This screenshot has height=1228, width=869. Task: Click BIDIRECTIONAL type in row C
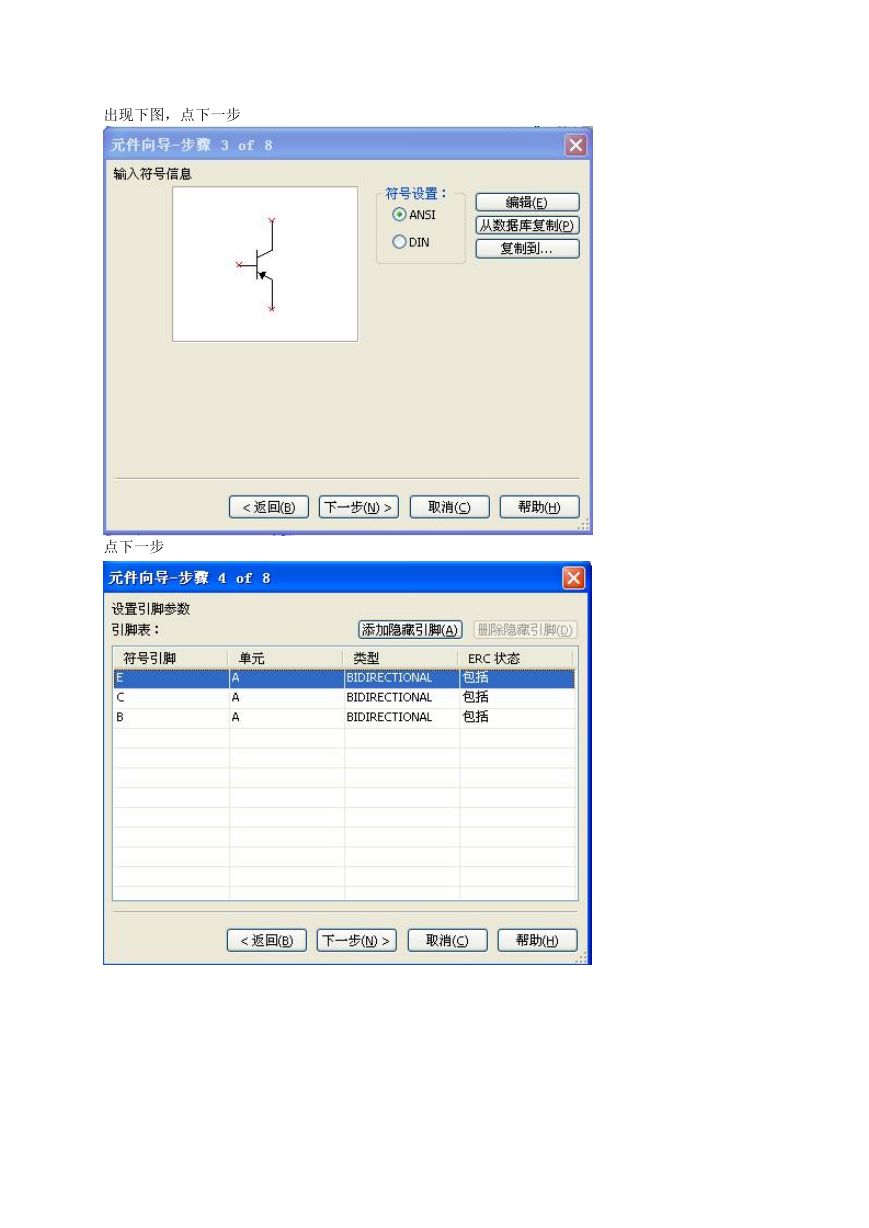[402, 698]
